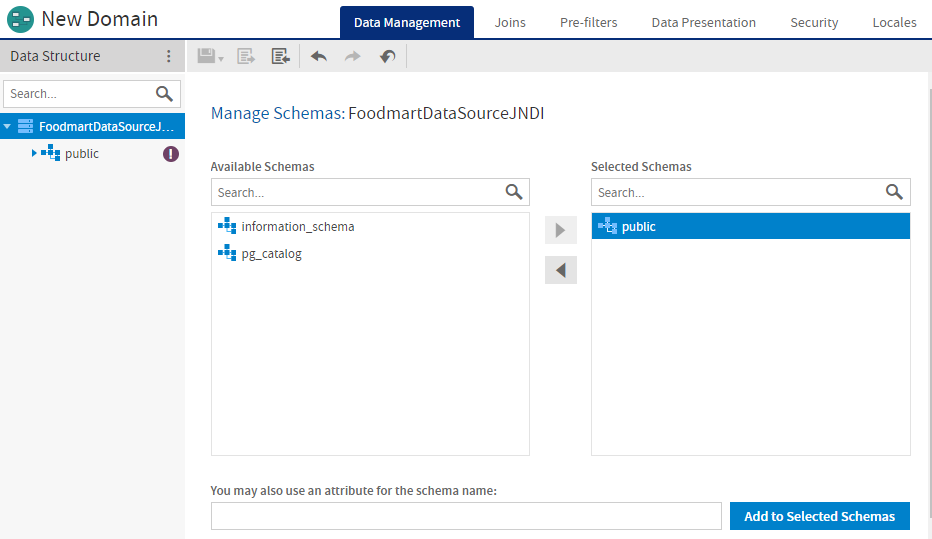Viewport: 932px width, 539px height.
Task: Click the Undo All toolbar icon
Action: [388, 56]
